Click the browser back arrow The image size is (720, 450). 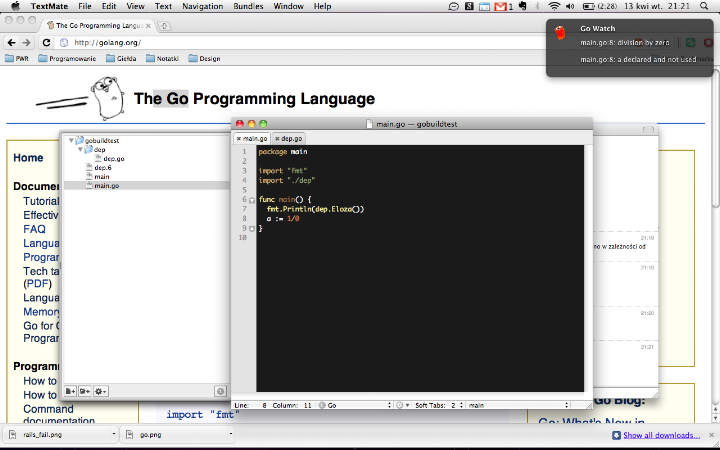click(x=11, y=42)
